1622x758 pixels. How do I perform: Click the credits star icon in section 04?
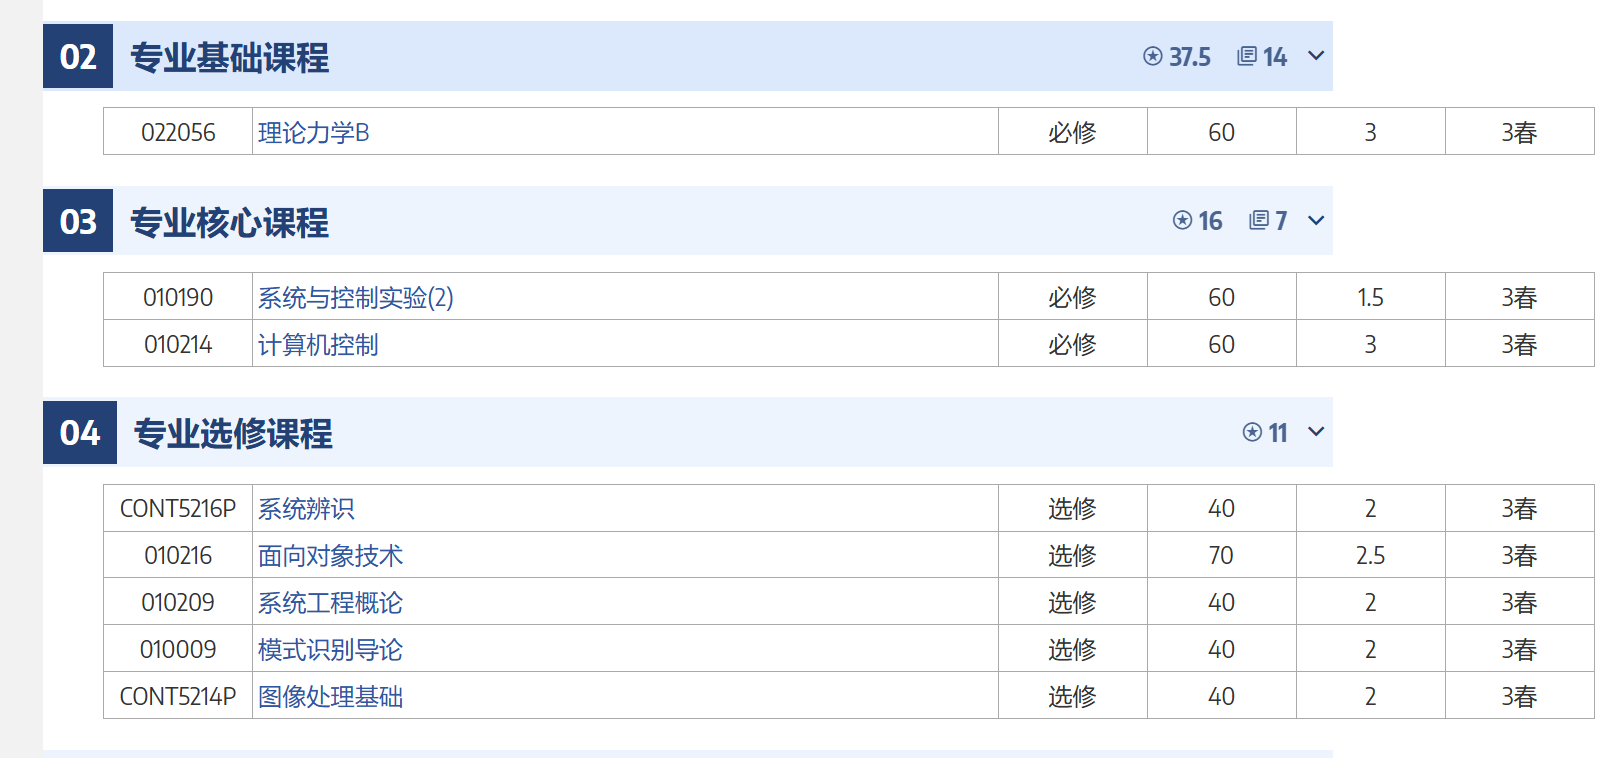point(1252,432)
